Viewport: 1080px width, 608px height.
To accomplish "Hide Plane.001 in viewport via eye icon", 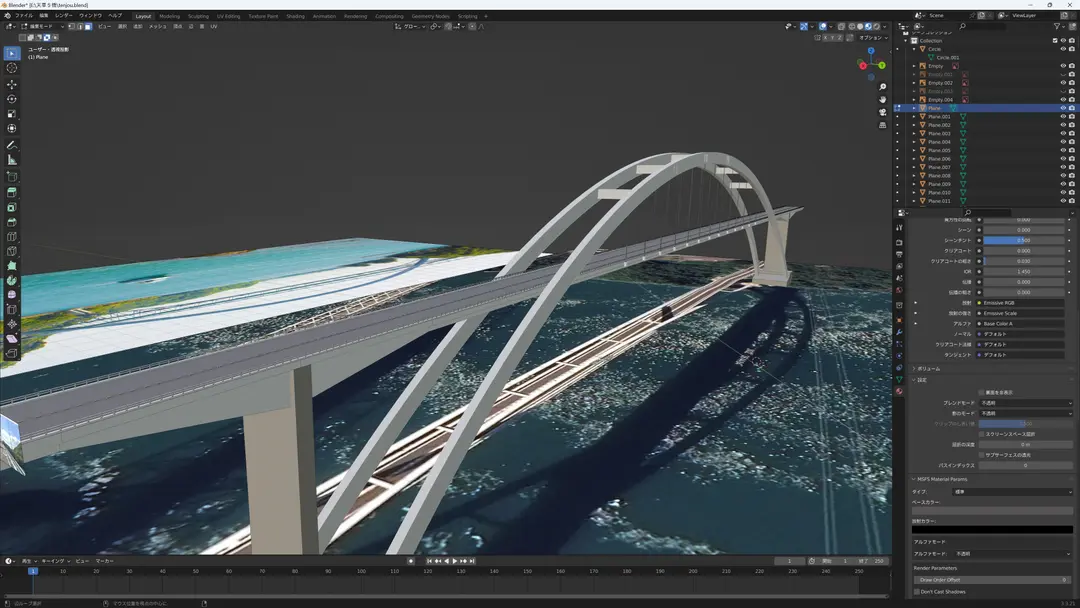I will 1063,116.
